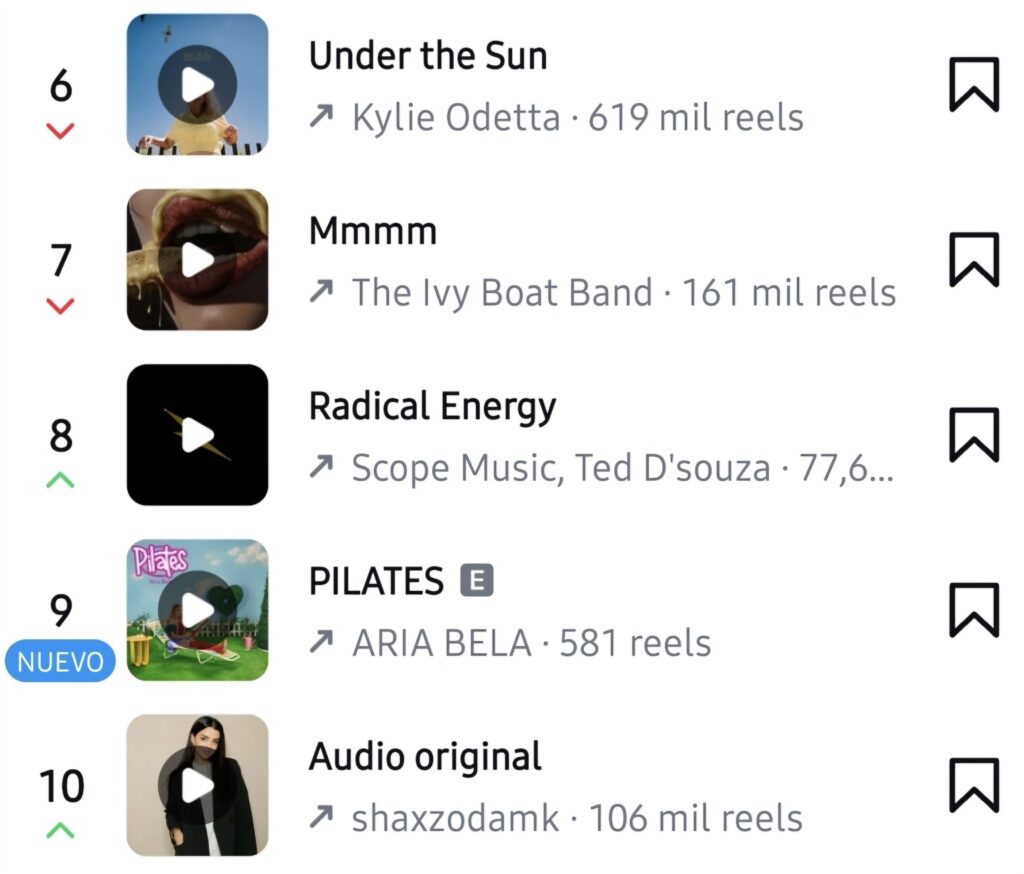The width and height of the screenshot is (1024, 874).
Task: Click the trending arrow beside shaxzodamk
Action: (321, 817)
